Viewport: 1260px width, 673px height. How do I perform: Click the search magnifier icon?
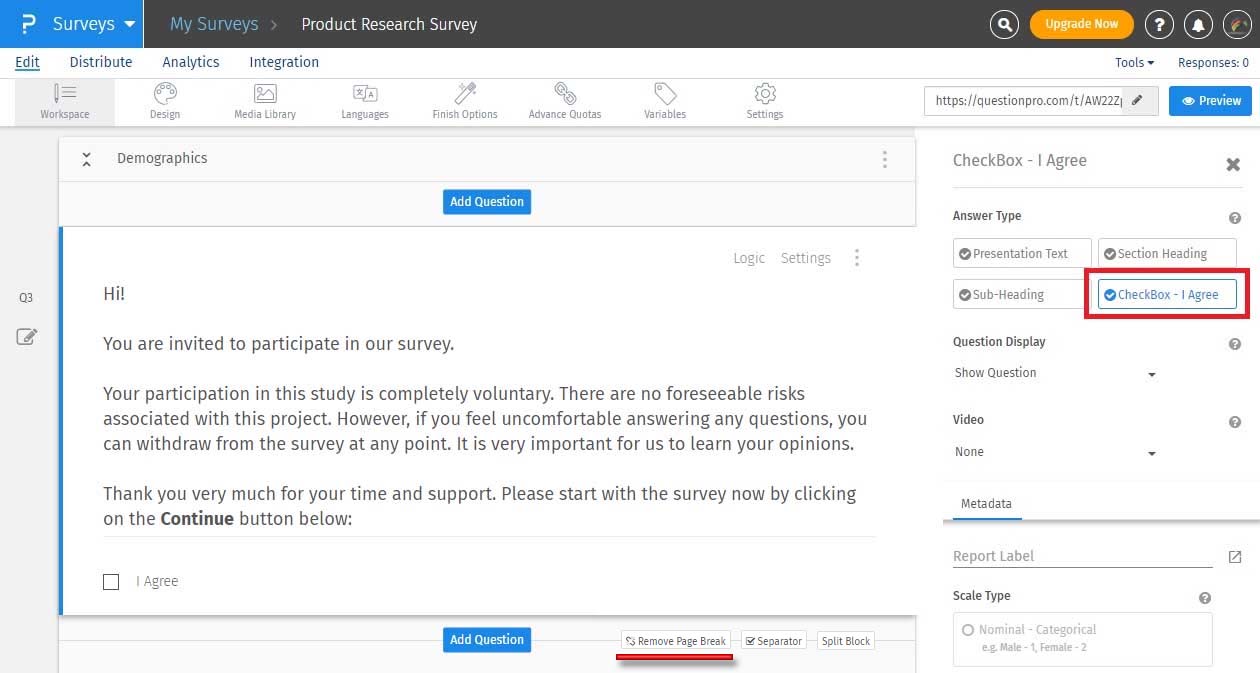pos(1004,24)
